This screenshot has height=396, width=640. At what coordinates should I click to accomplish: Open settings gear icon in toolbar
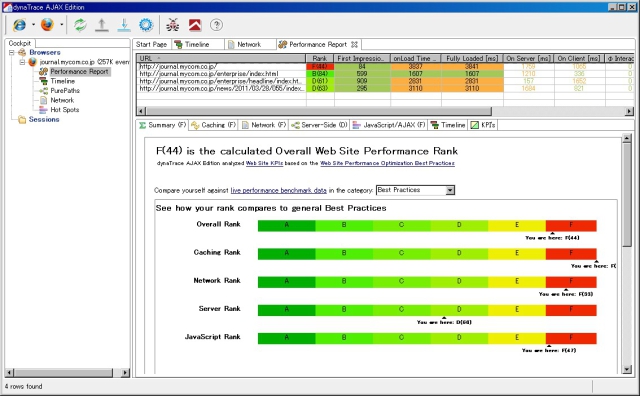pyautogui.click(x=146, y=25)
